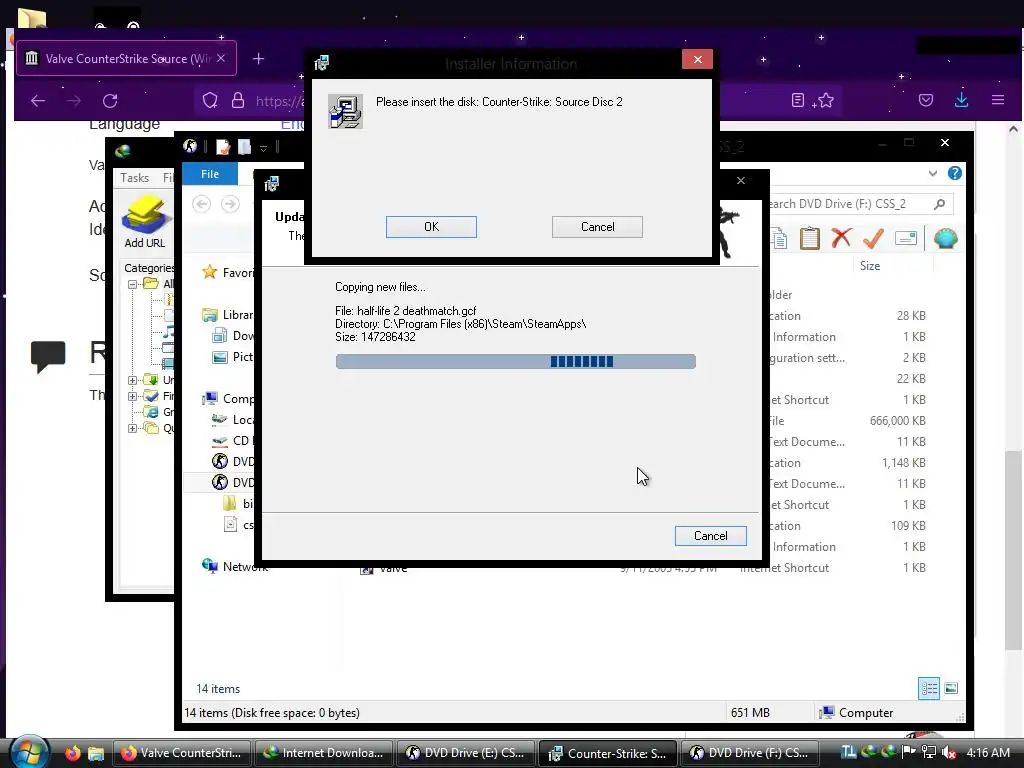The image size is (1024, 768).
Task: Sort files by the Size column
Action: 870,266
